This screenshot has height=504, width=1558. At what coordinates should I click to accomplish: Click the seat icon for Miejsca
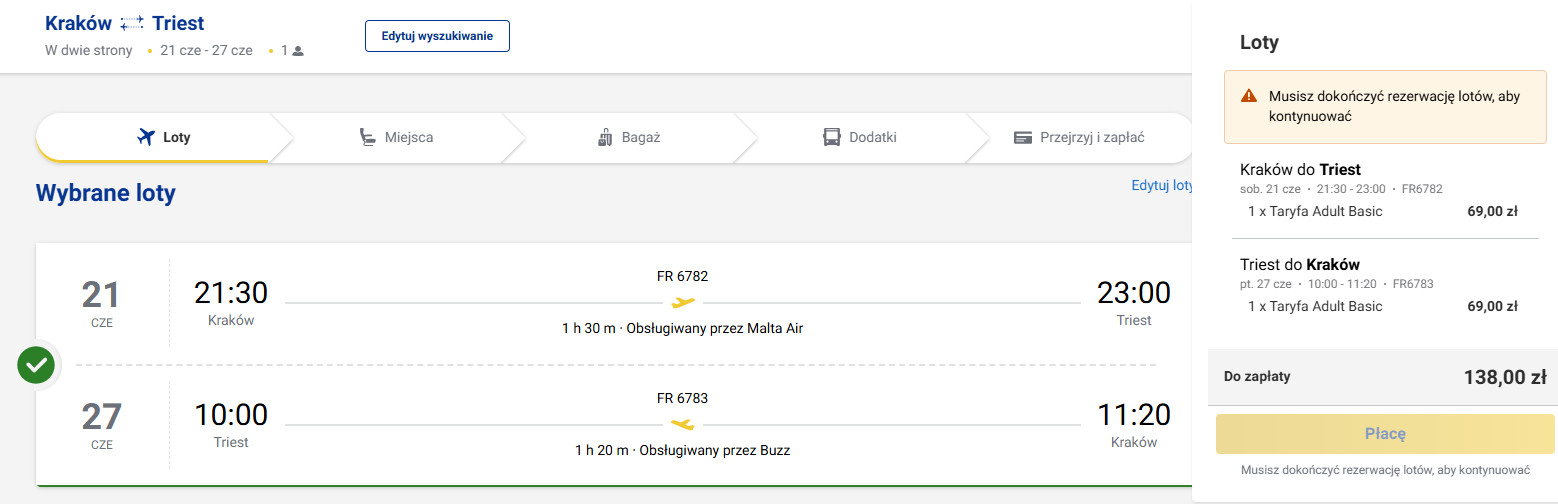pyautogui.click(x=368, y=137)
